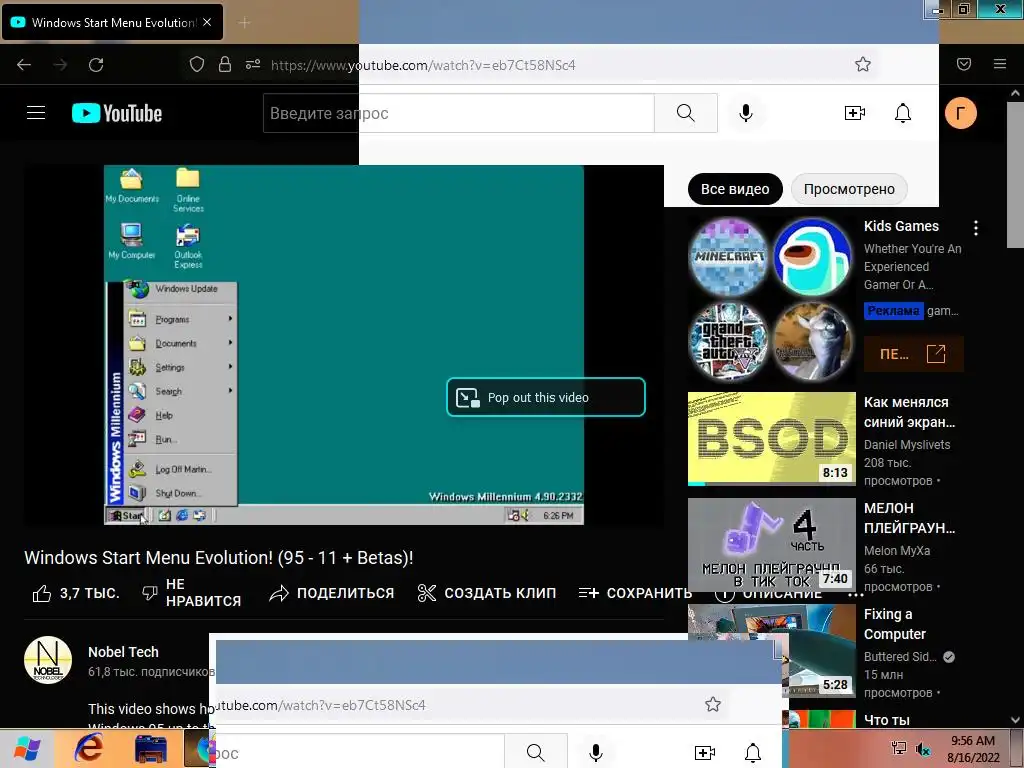The height and width of the screenshot is (768, 1024).
Task: Open the Nobel Tech channel name
Action: click(123, 652)
